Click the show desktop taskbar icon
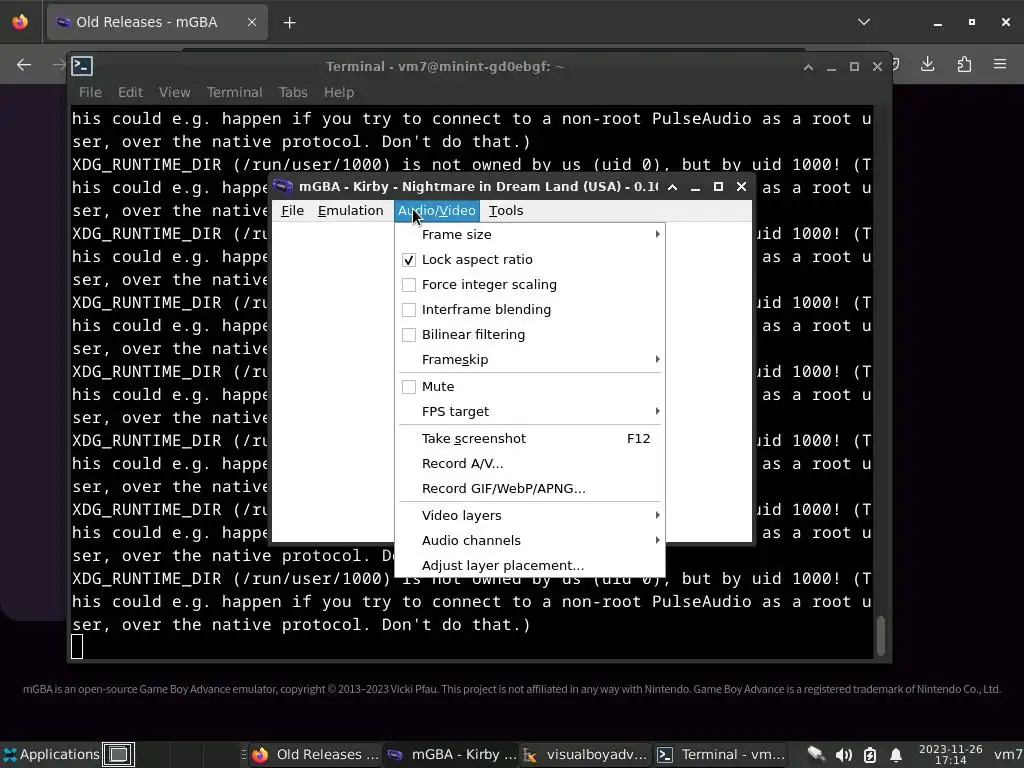This screenshot has height=768, width=1024. click(x=118, y=755)
